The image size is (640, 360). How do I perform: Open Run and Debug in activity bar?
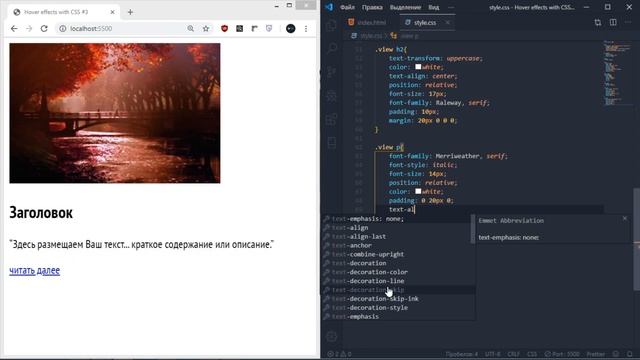click(331, 96)
